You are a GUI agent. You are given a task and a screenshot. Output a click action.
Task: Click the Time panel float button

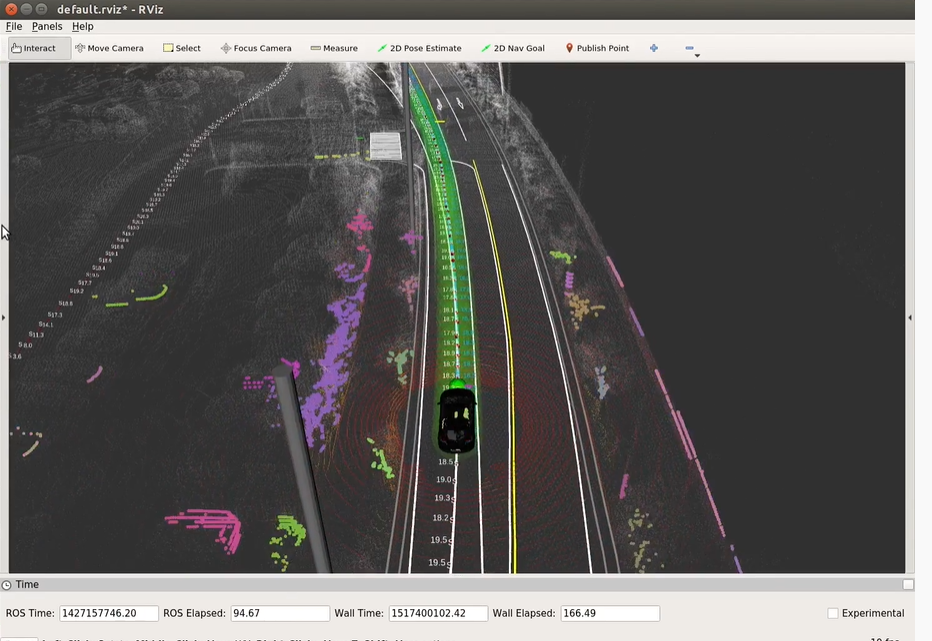click(907, 585)
